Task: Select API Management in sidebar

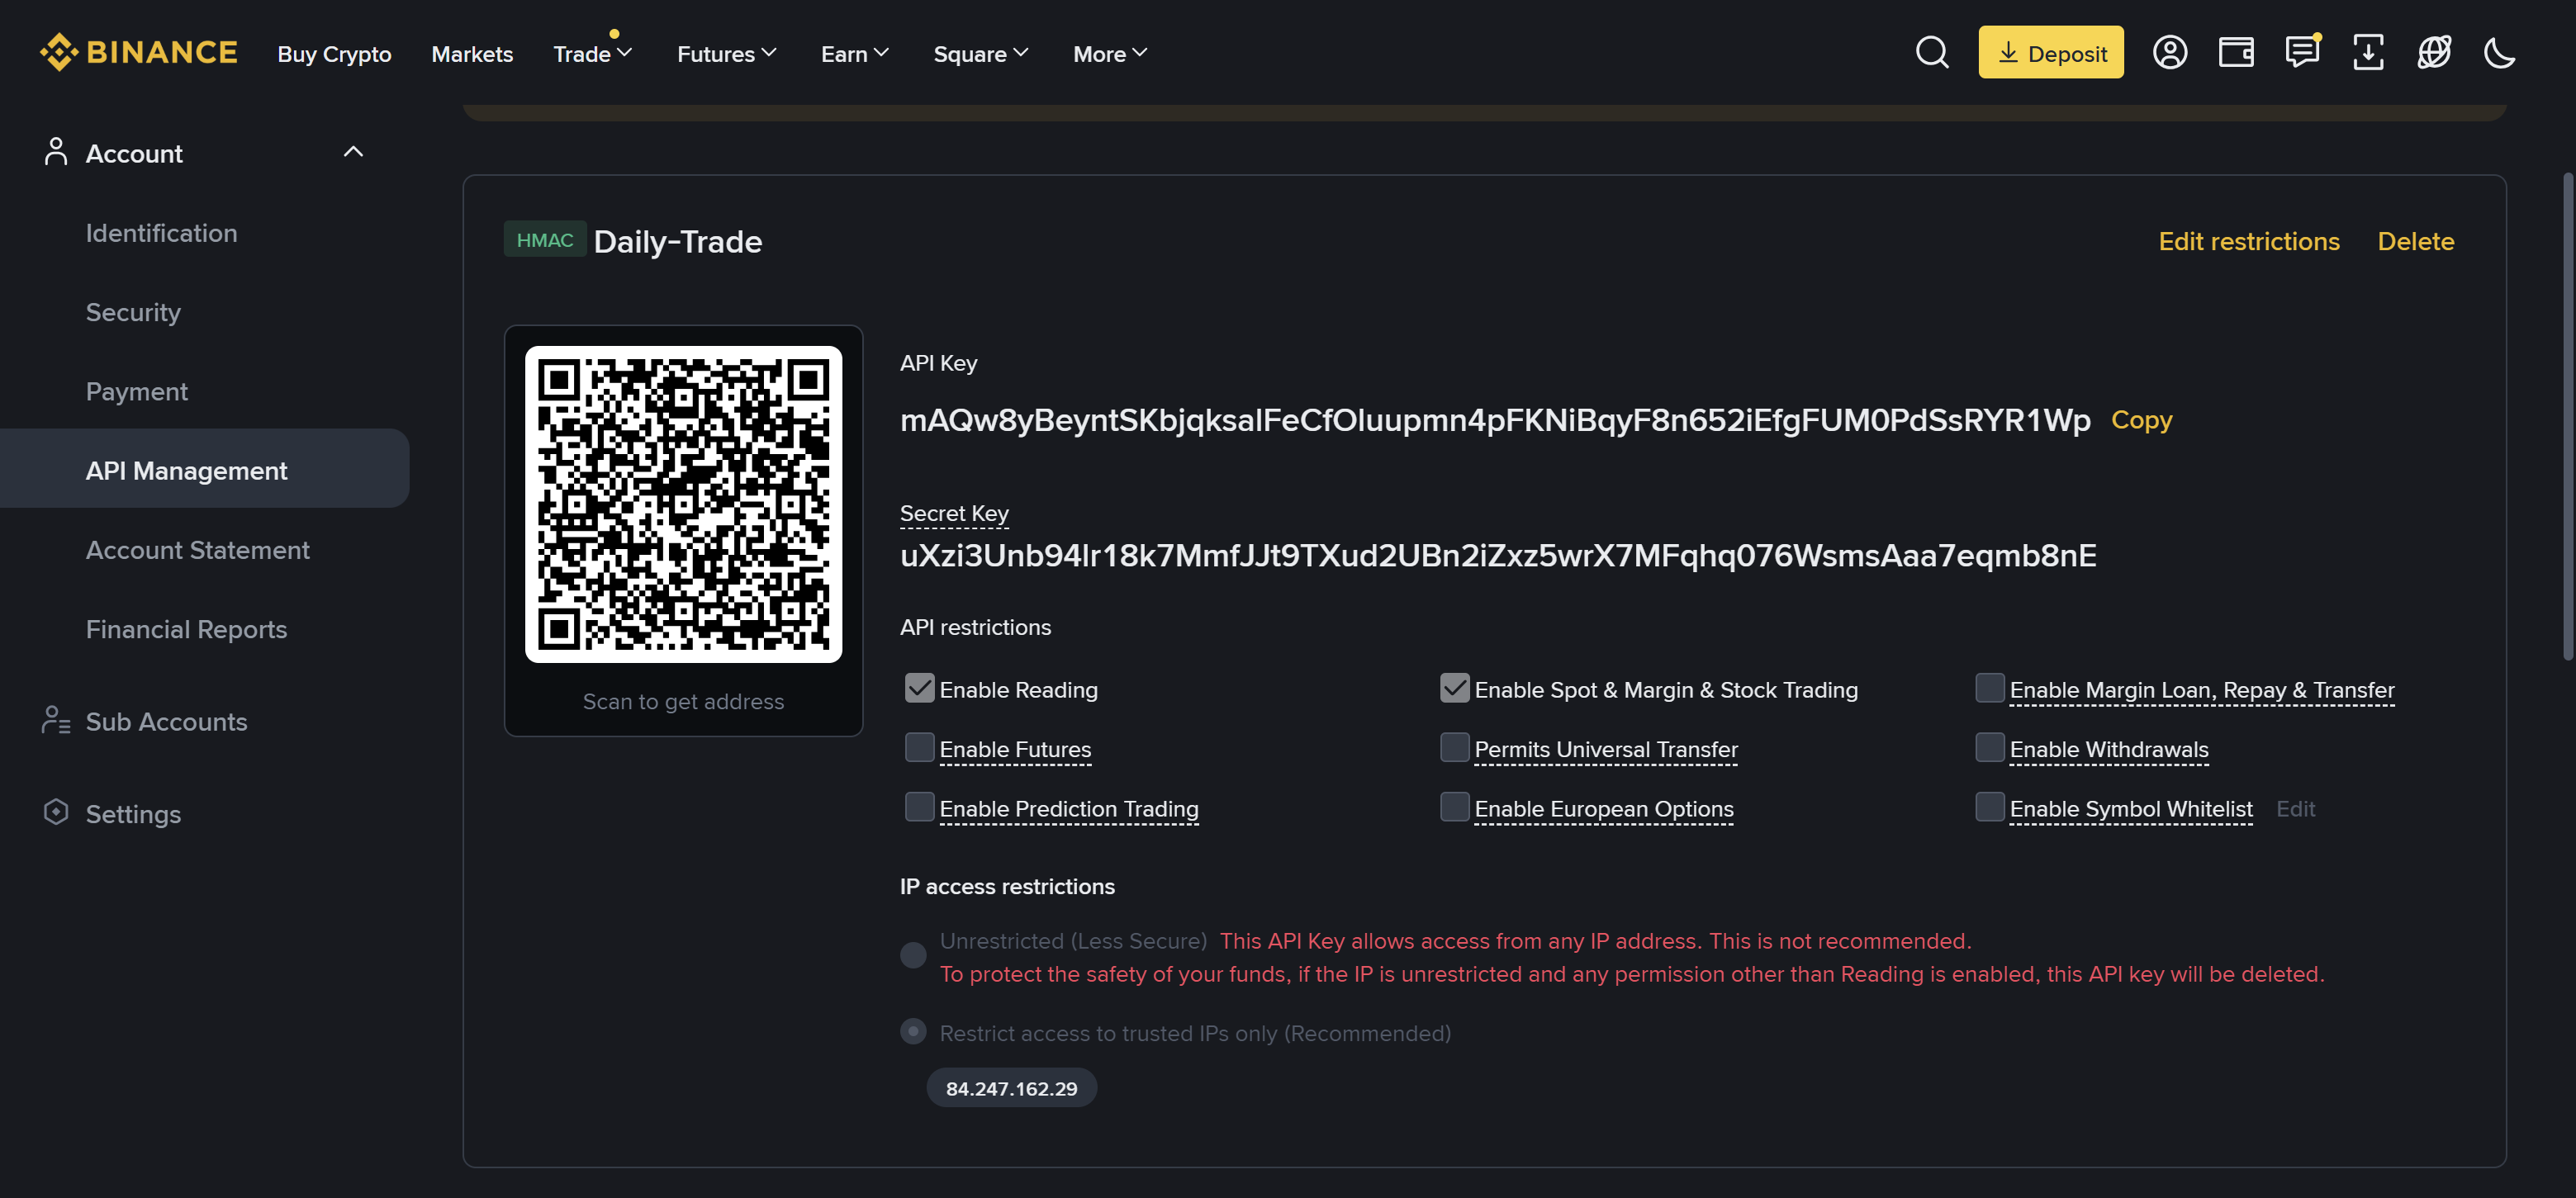Action: pos(204,469)
